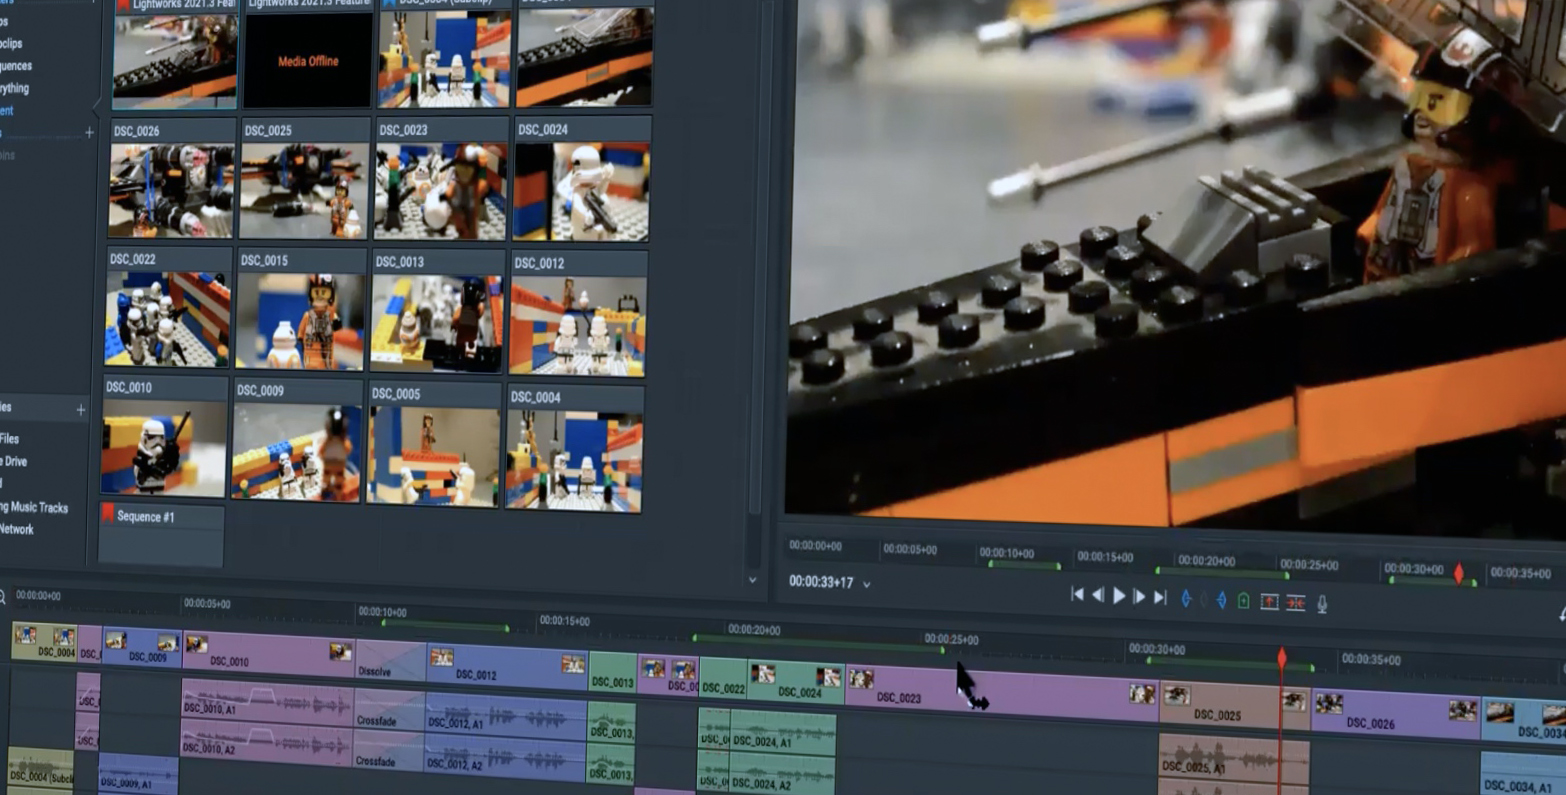Jump to the end of the sequence
This screenshot has width=1566, height=795.
1160,597
